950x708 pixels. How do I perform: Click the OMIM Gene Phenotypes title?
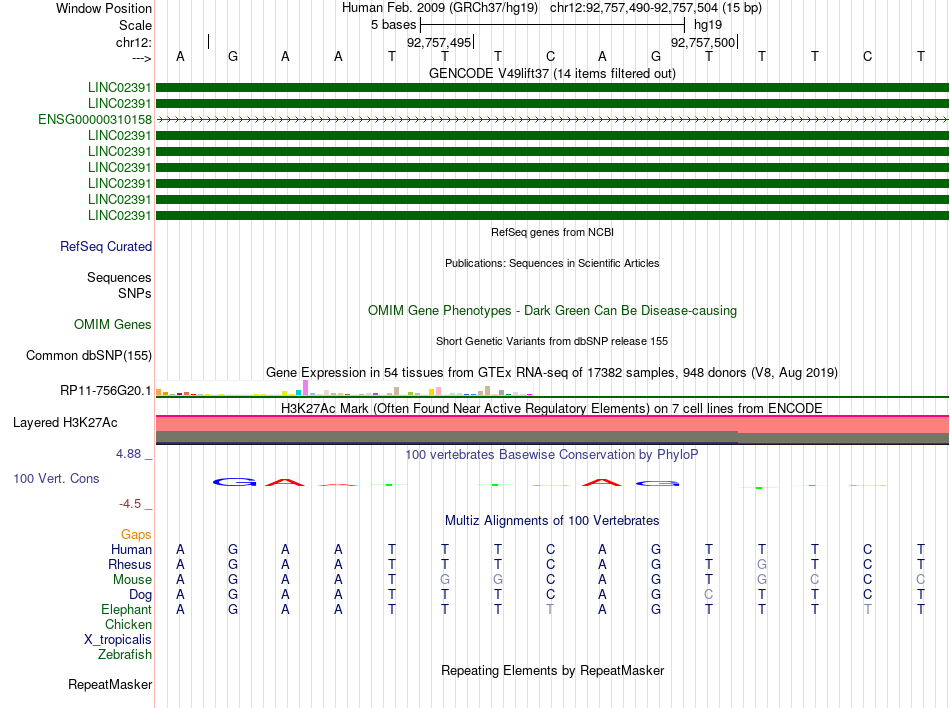click(552, 311)
